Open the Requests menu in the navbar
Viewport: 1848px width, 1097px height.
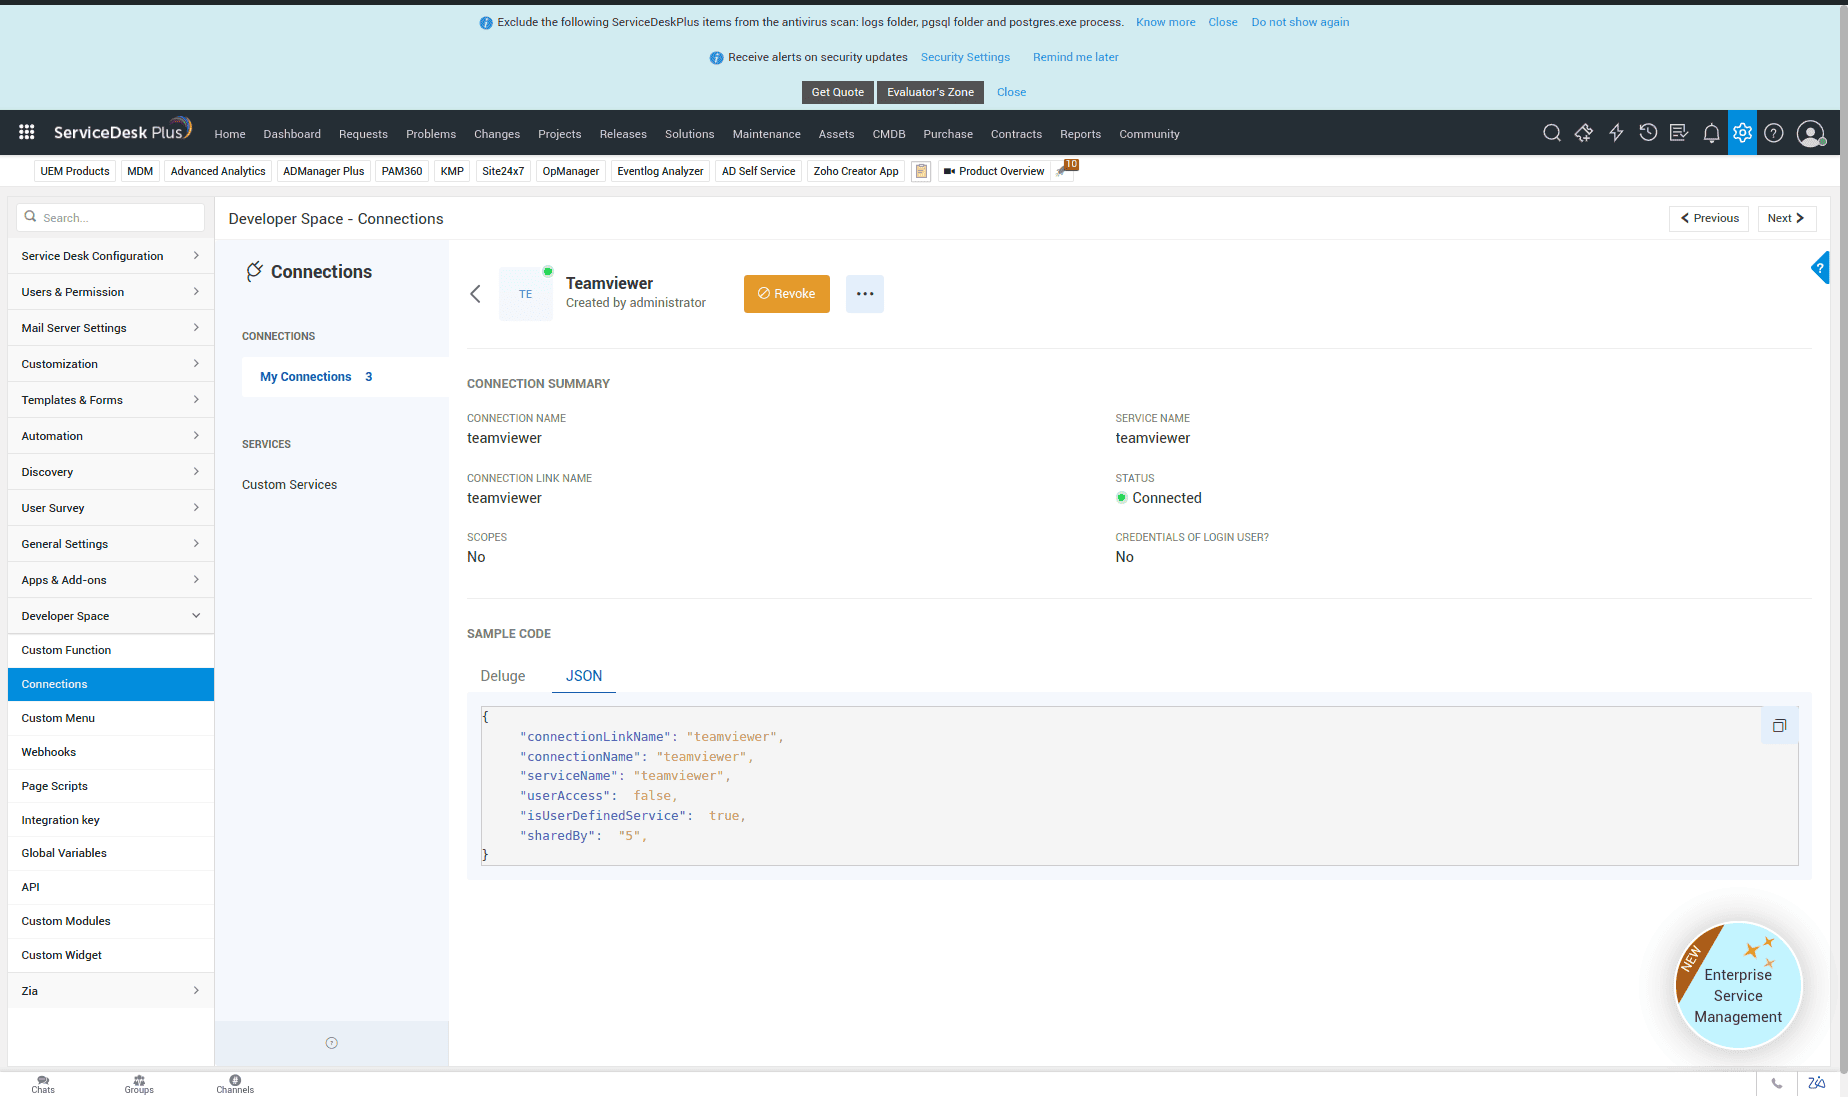click(363, 134)
